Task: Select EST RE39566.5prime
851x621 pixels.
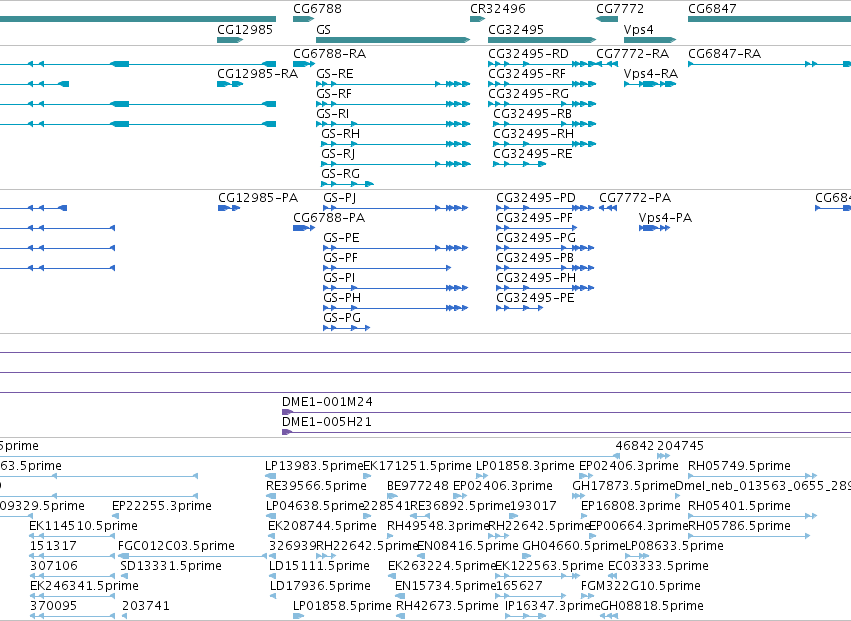Action: coord(316,486)
